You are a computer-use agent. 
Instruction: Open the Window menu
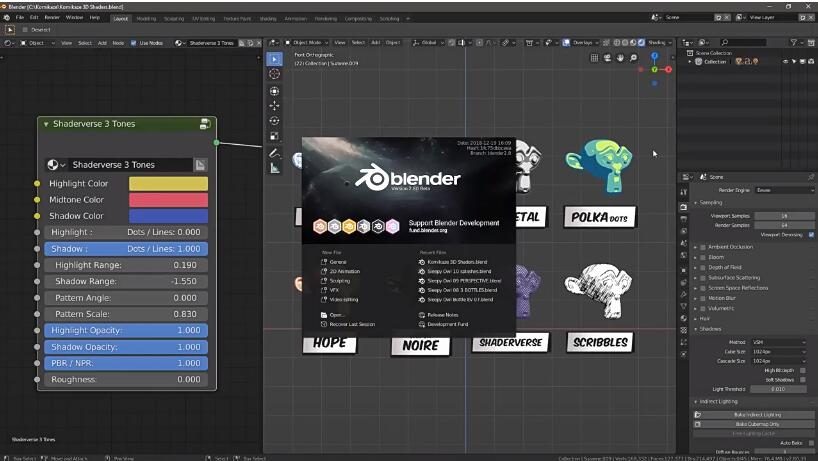coord(74,18)
